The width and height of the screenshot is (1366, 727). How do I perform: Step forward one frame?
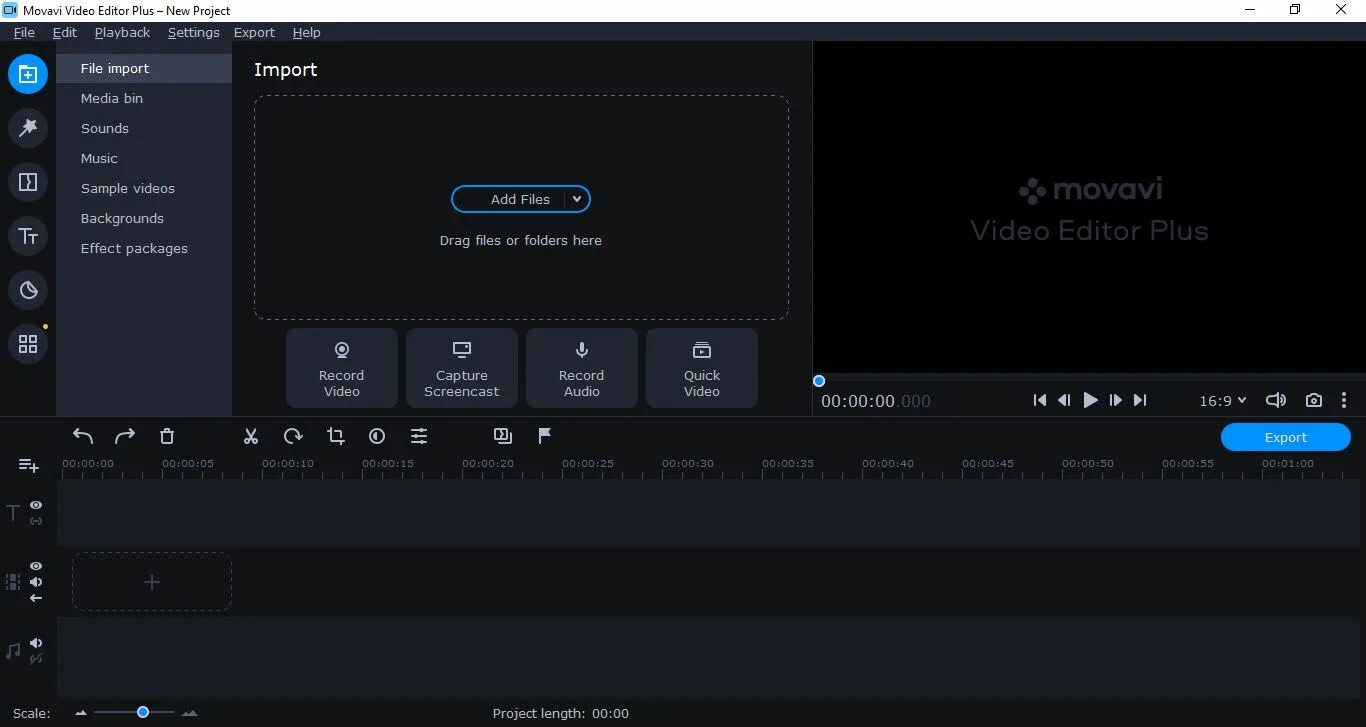tap(1116, 400)
